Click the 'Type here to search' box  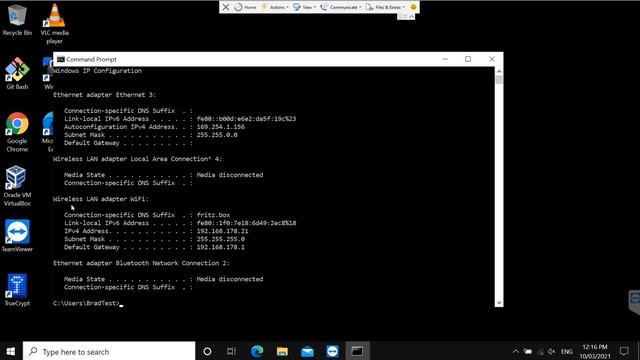click(x=109, y=351)
